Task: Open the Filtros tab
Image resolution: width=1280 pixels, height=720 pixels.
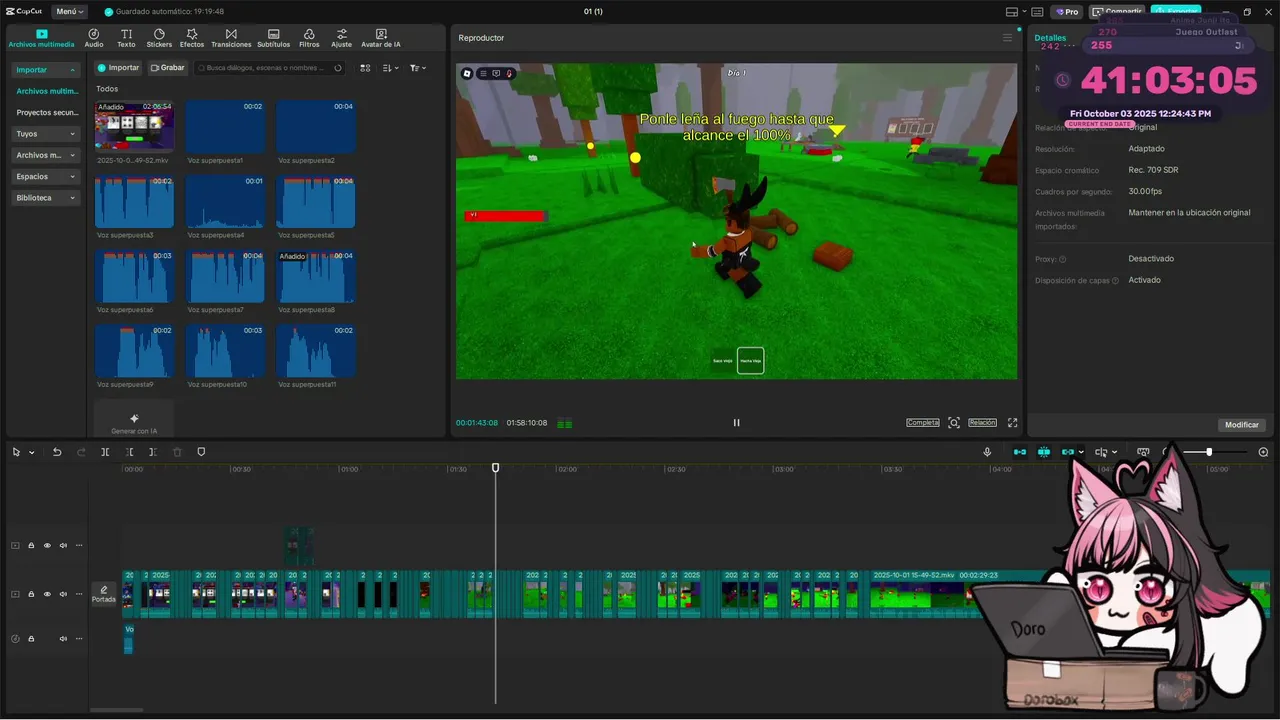Action: 309,38
